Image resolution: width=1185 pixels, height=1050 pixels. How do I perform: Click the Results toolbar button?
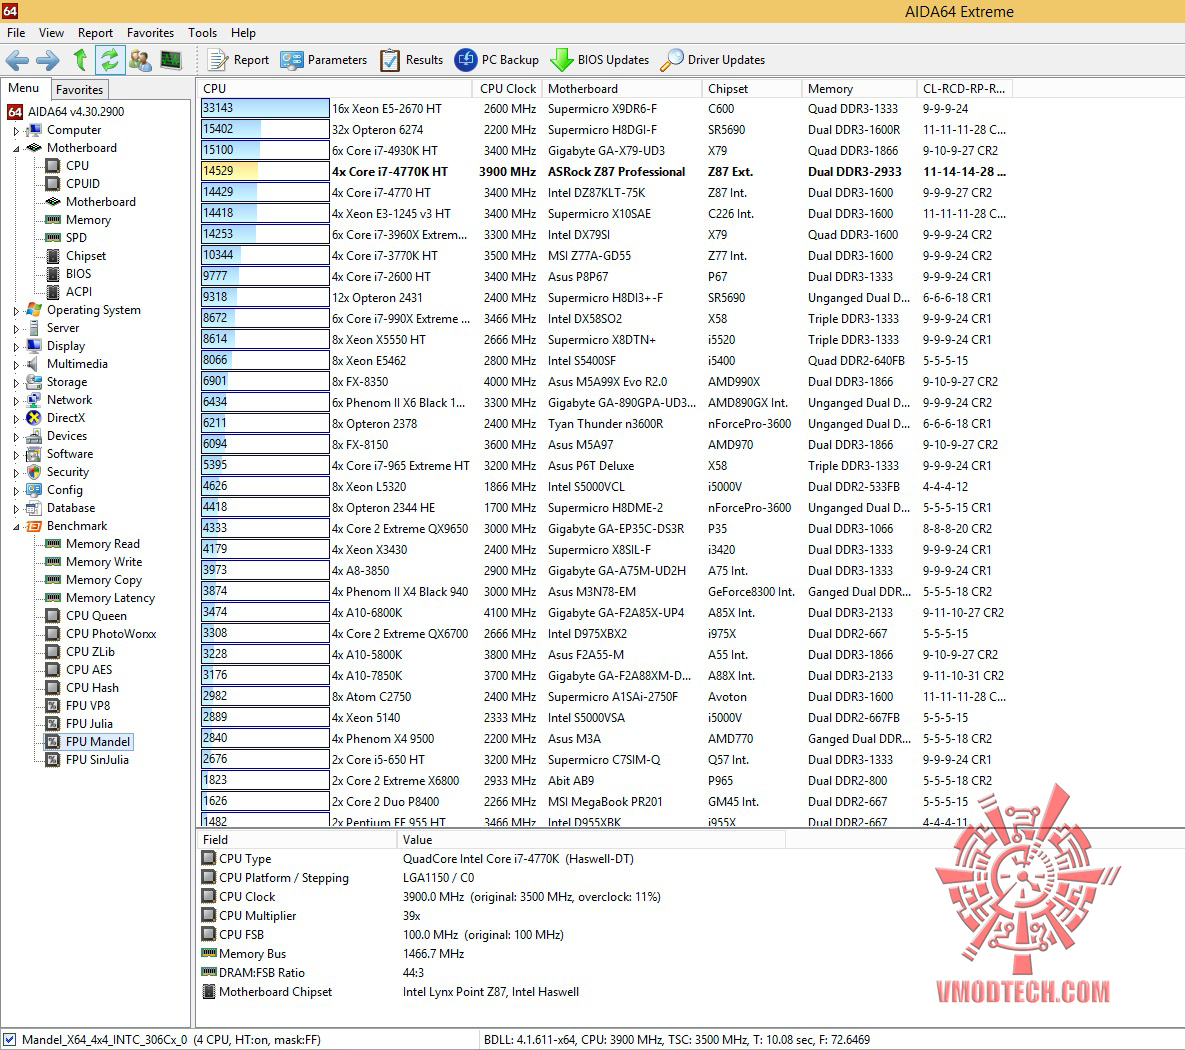click(x=412, y=60)
